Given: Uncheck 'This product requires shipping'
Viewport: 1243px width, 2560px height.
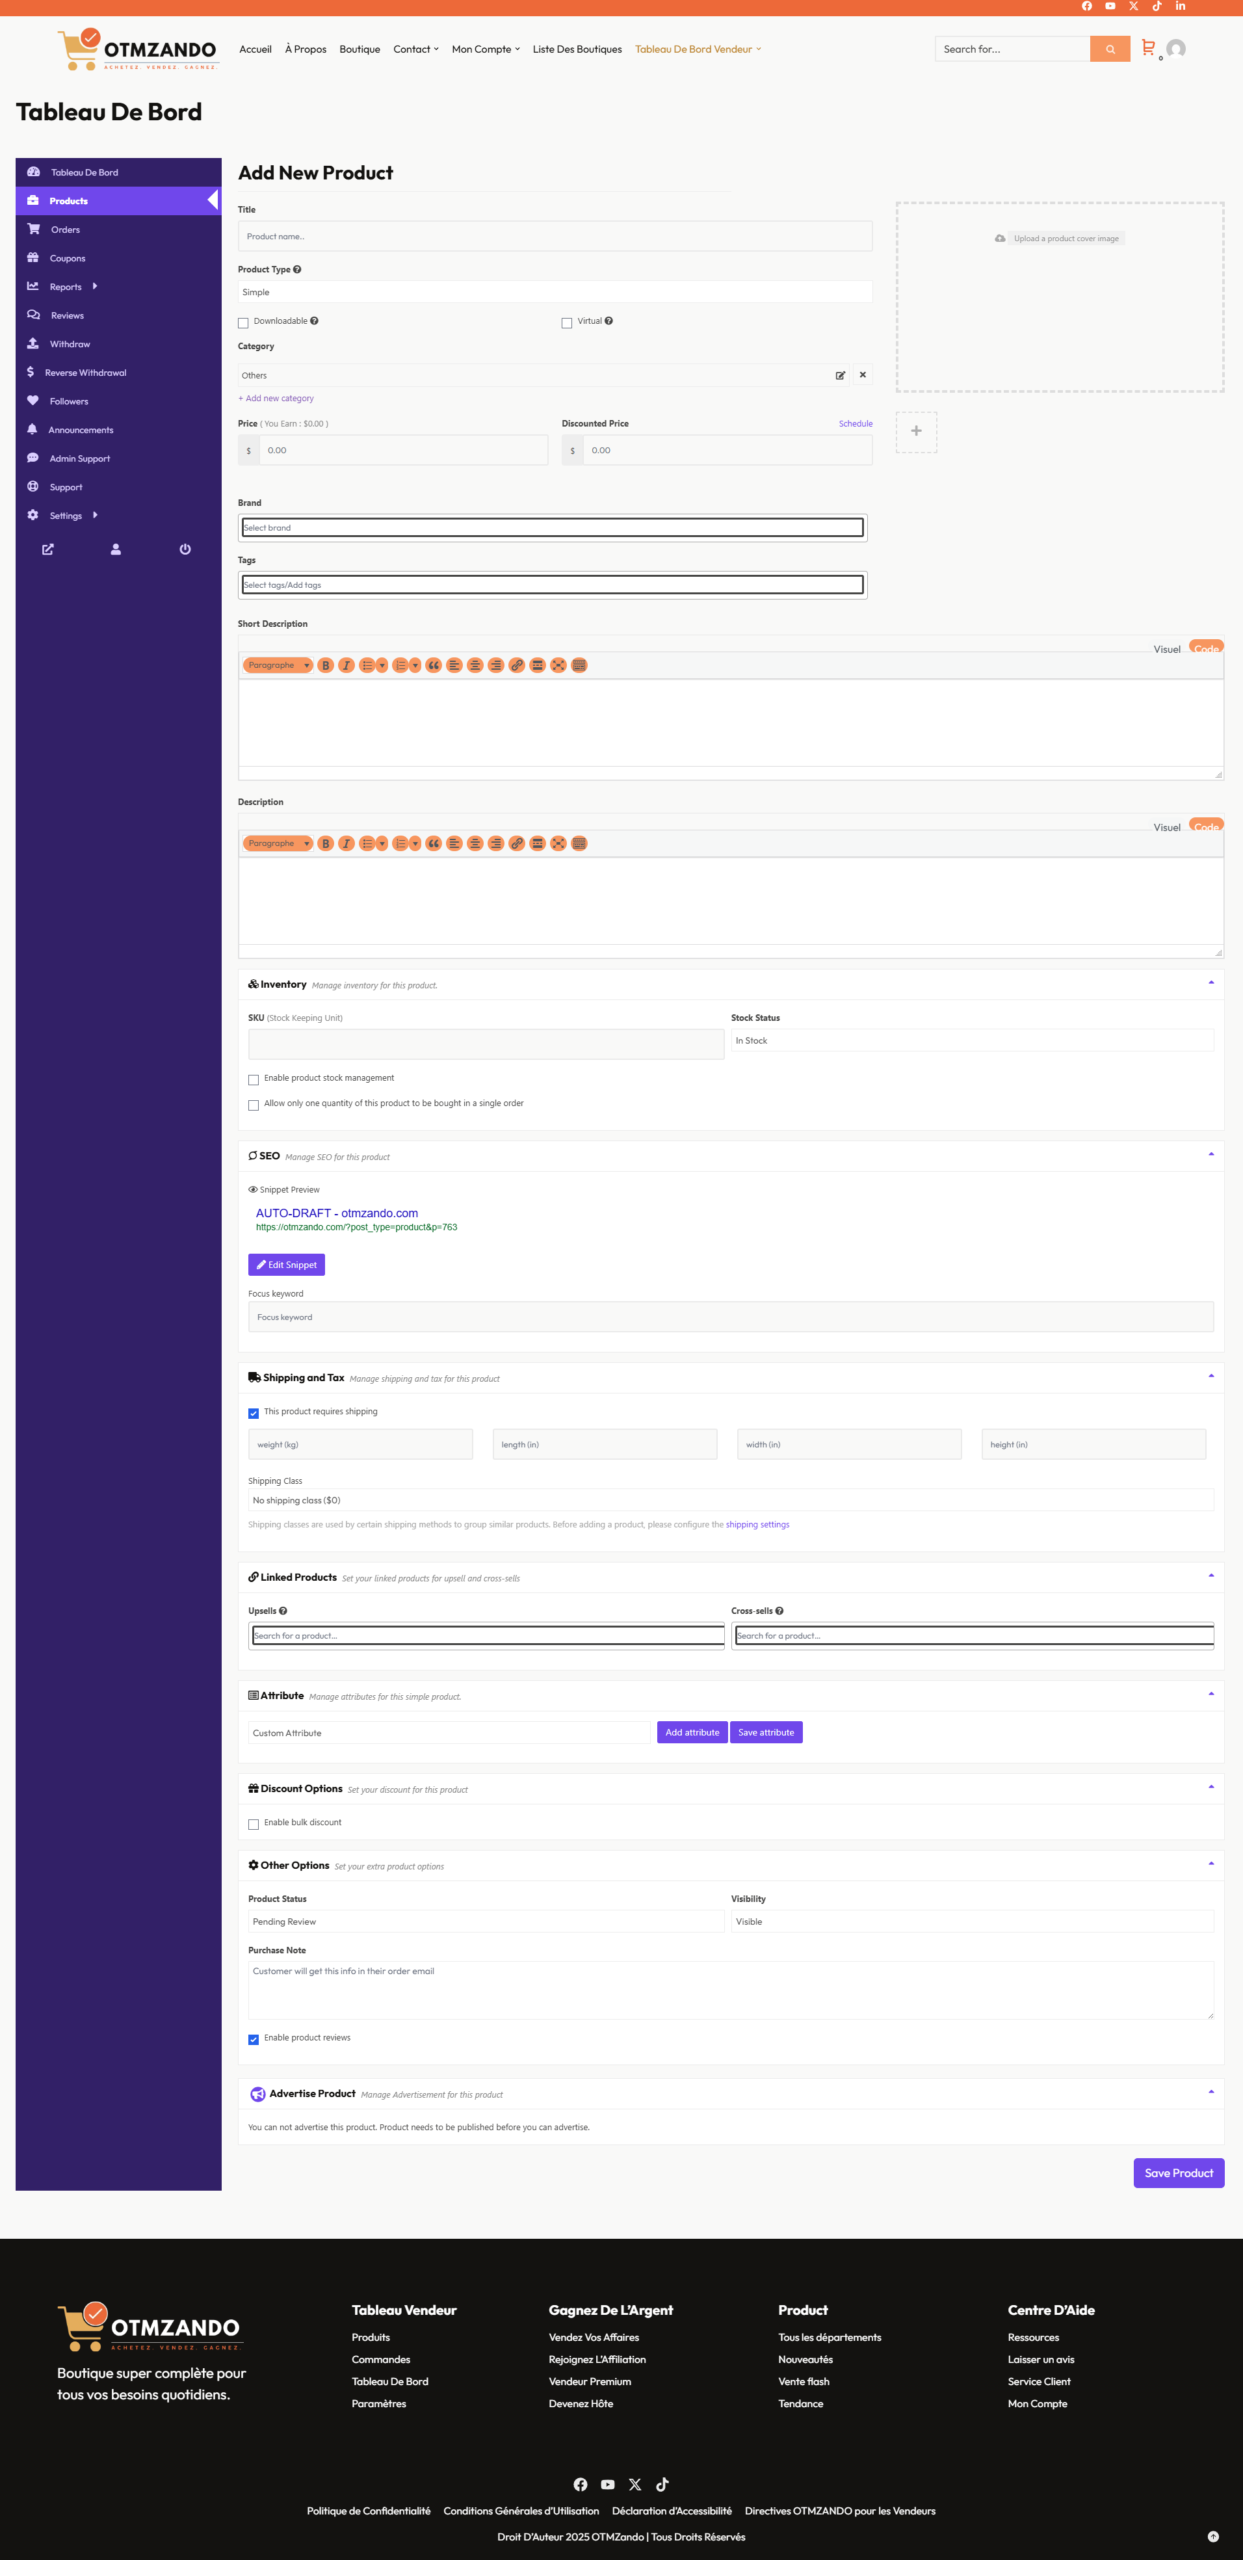Looking at the screenshot, I should 254,1413.
